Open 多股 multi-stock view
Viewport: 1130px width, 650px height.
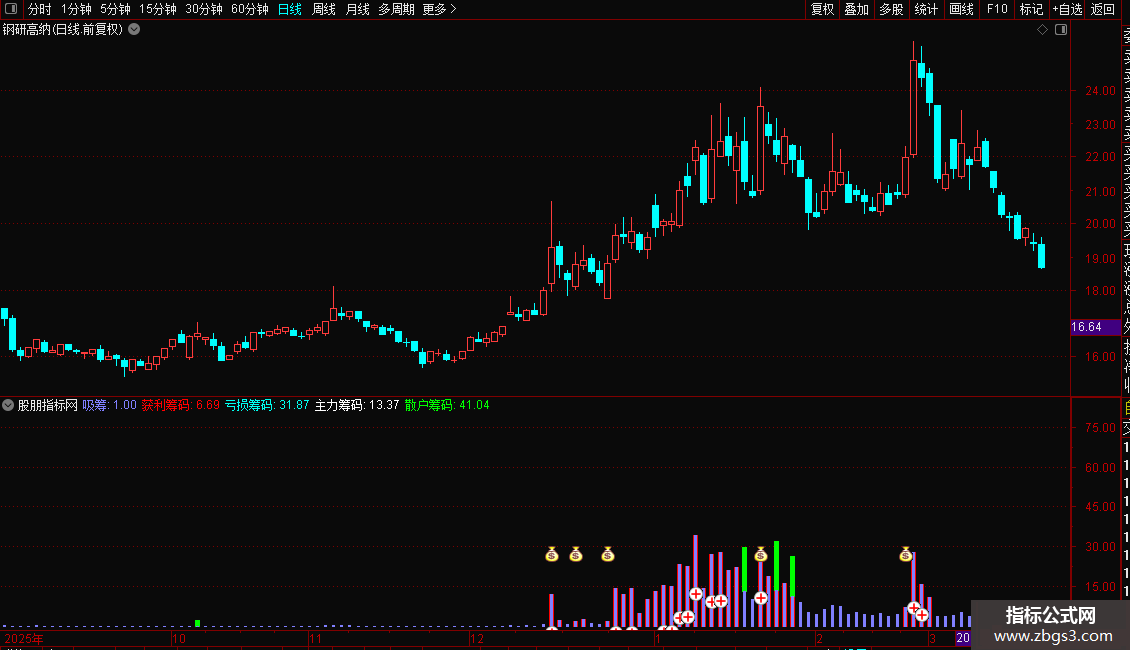pos(891,9)
